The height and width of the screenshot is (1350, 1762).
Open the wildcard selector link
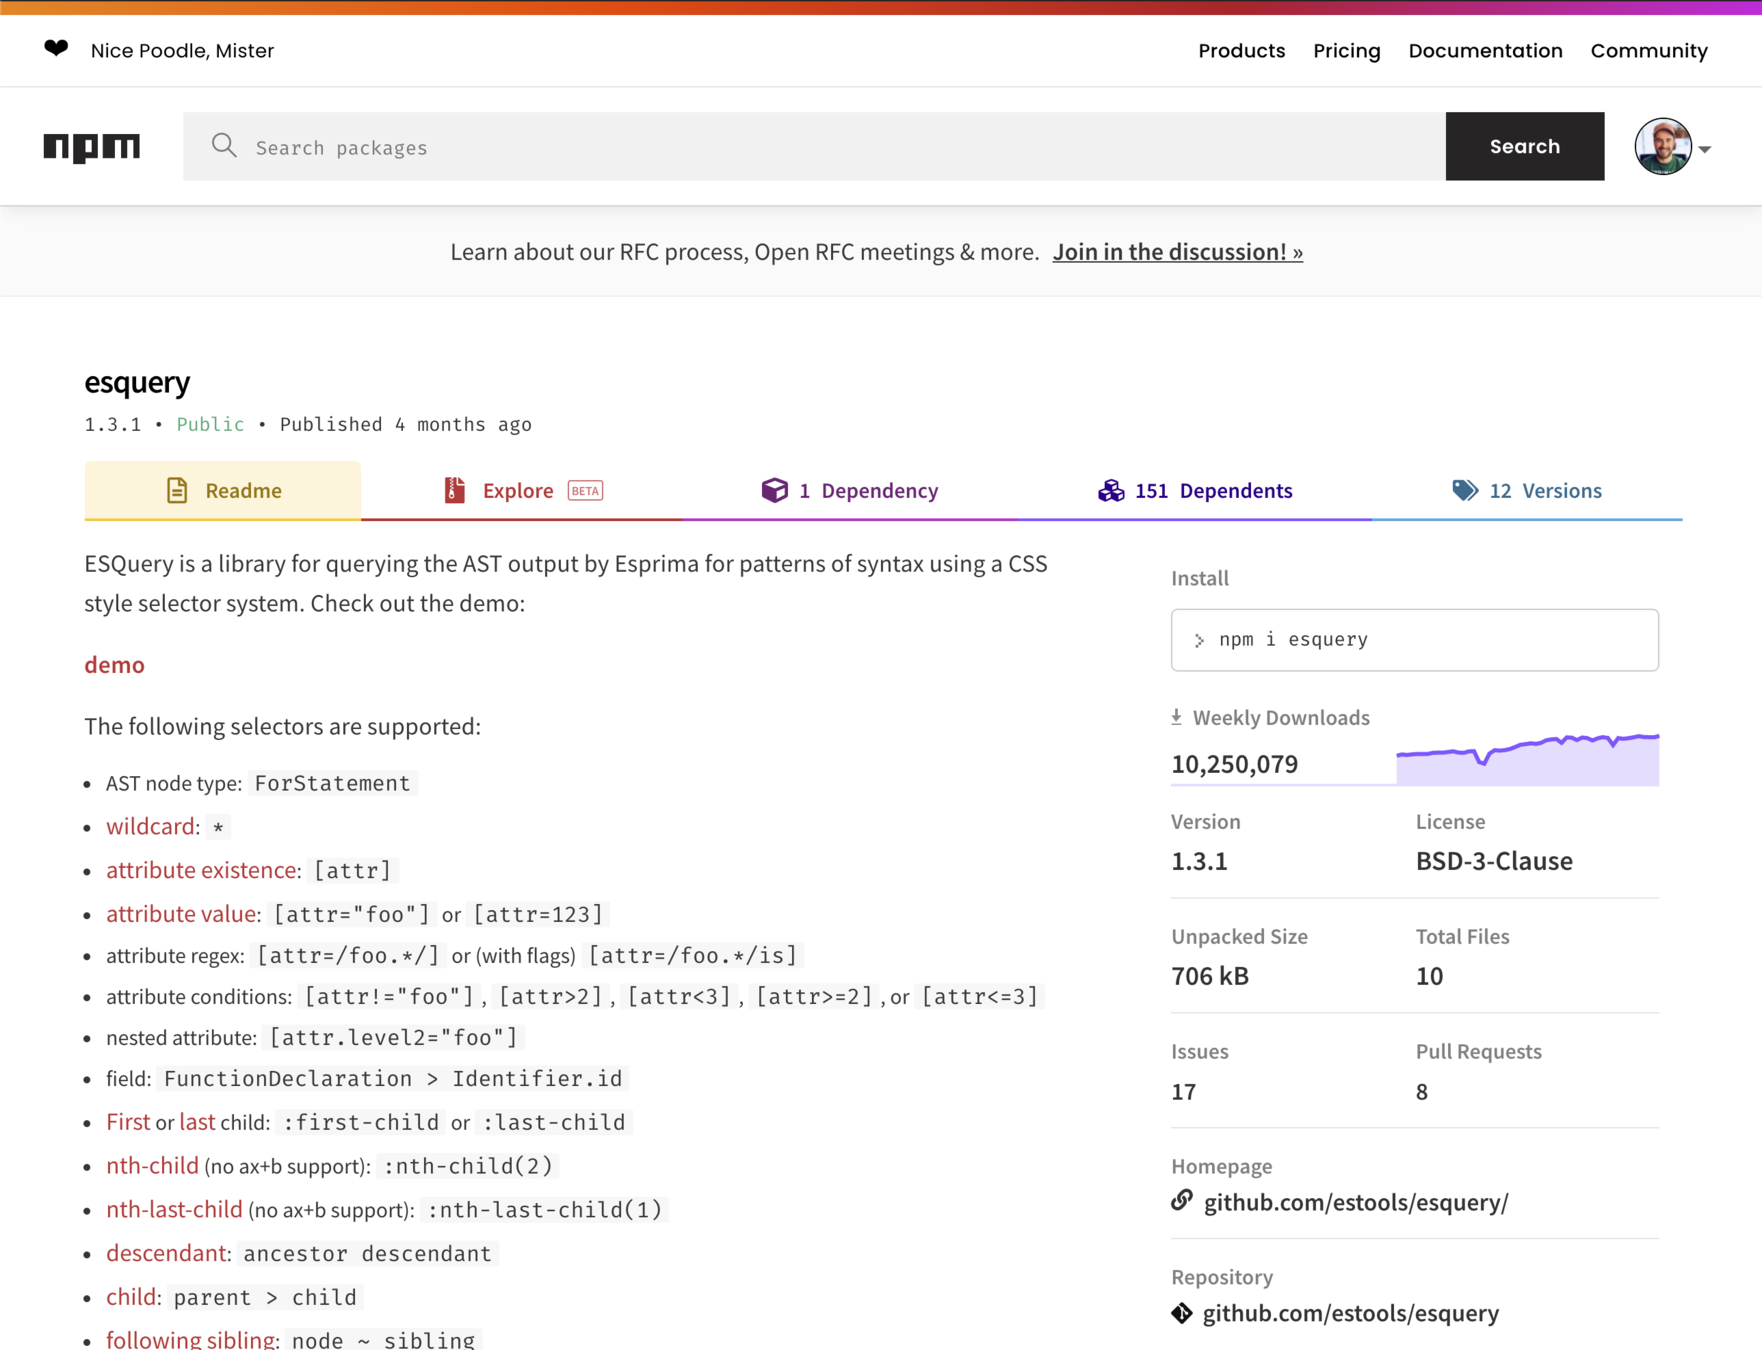point(150,826)
